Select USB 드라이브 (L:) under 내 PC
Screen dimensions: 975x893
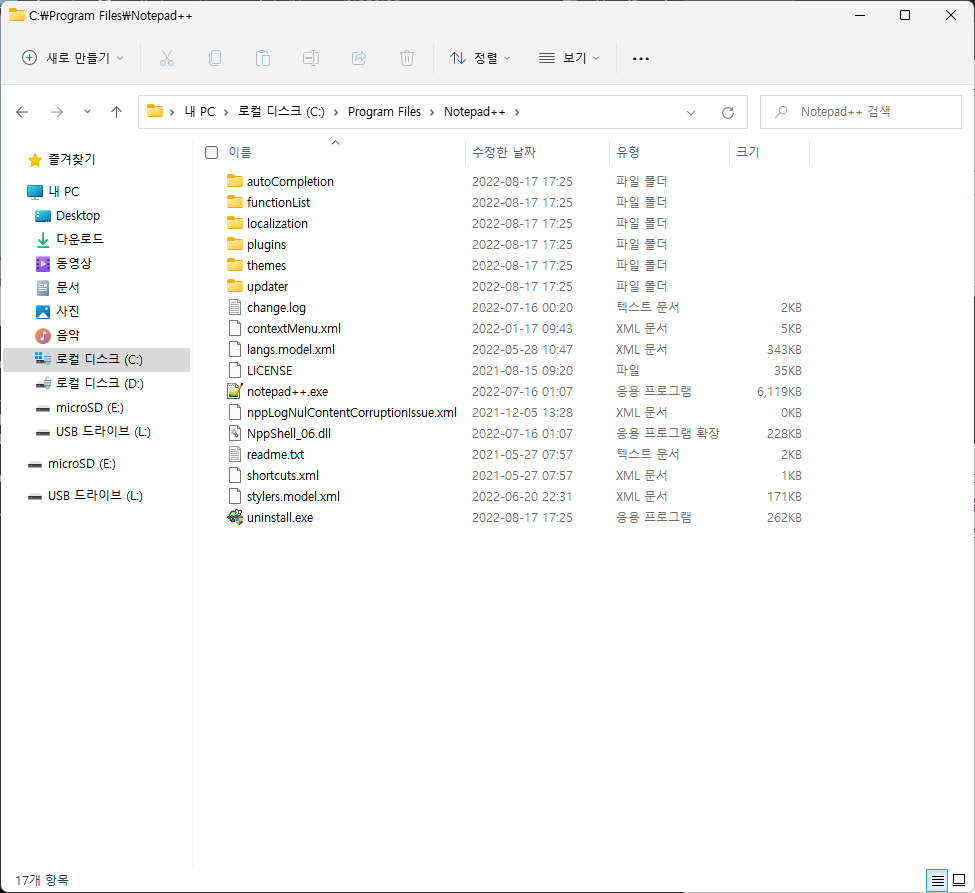(93, 432)
